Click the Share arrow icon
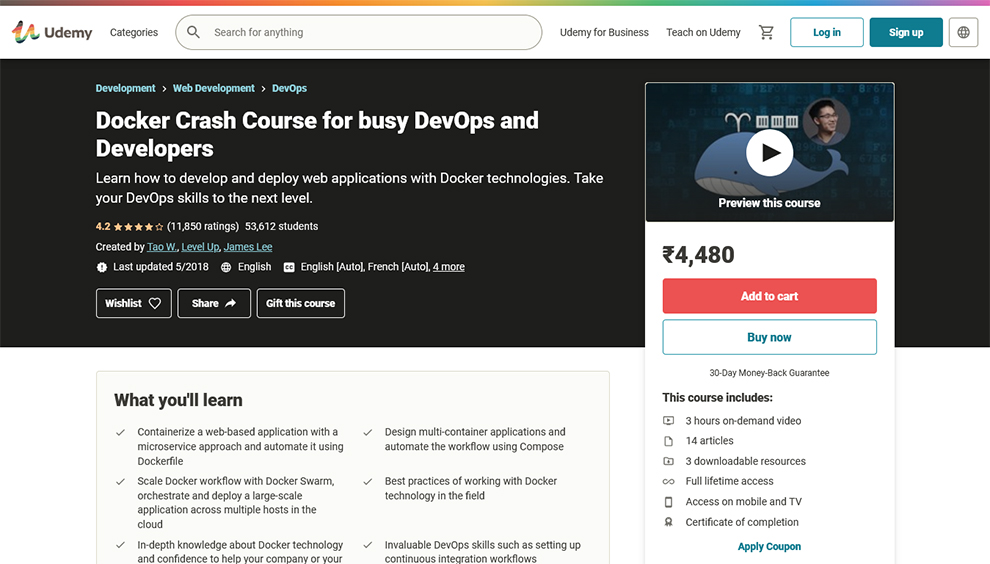990x564 pixels. point(231,303)
